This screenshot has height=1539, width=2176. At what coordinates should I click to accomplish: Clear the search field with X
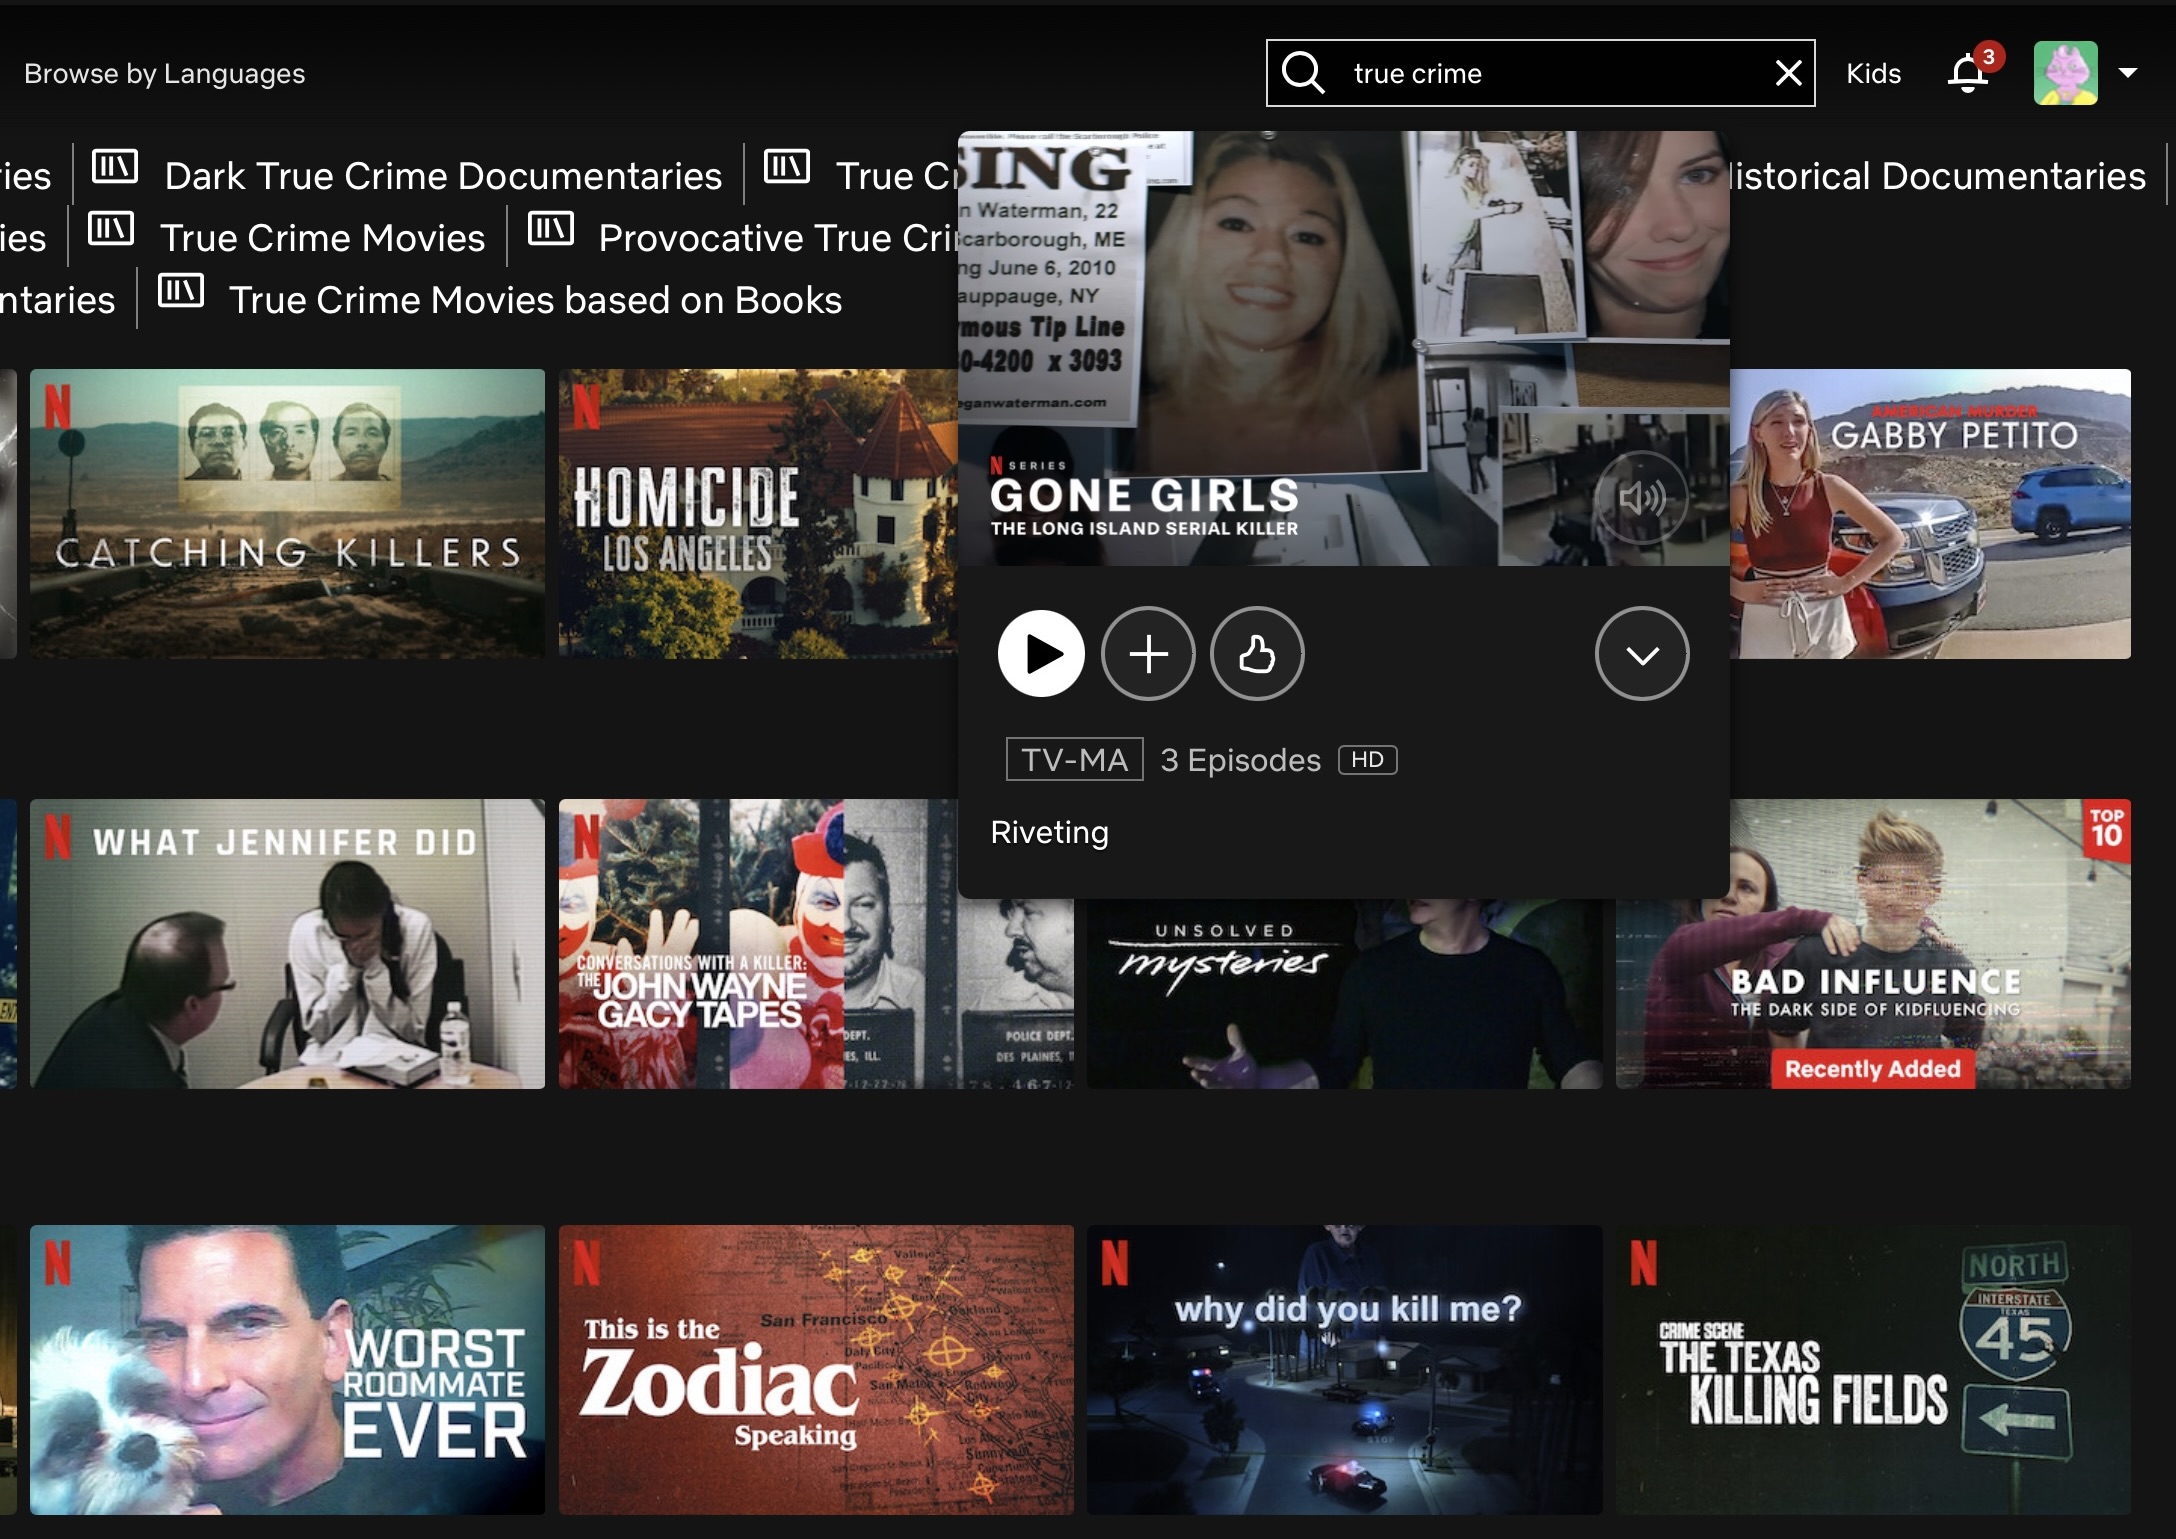[1788, 73]
